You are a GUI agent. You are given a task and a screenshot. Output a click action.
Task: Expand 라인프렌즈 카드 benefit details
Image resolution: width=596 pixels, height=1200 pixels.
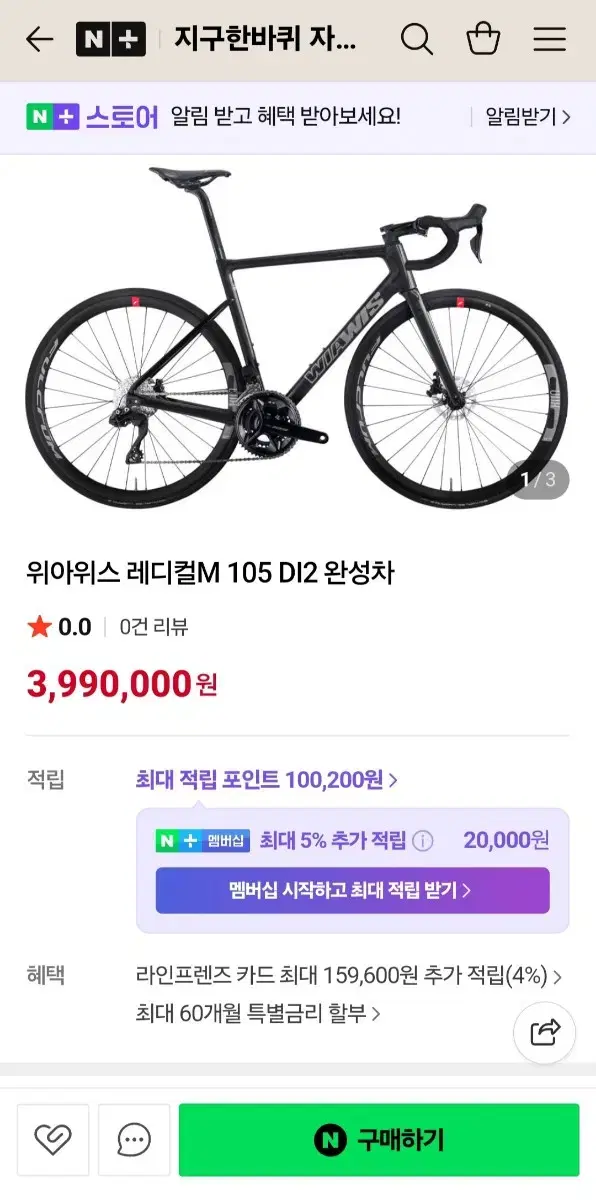point(348,976)
